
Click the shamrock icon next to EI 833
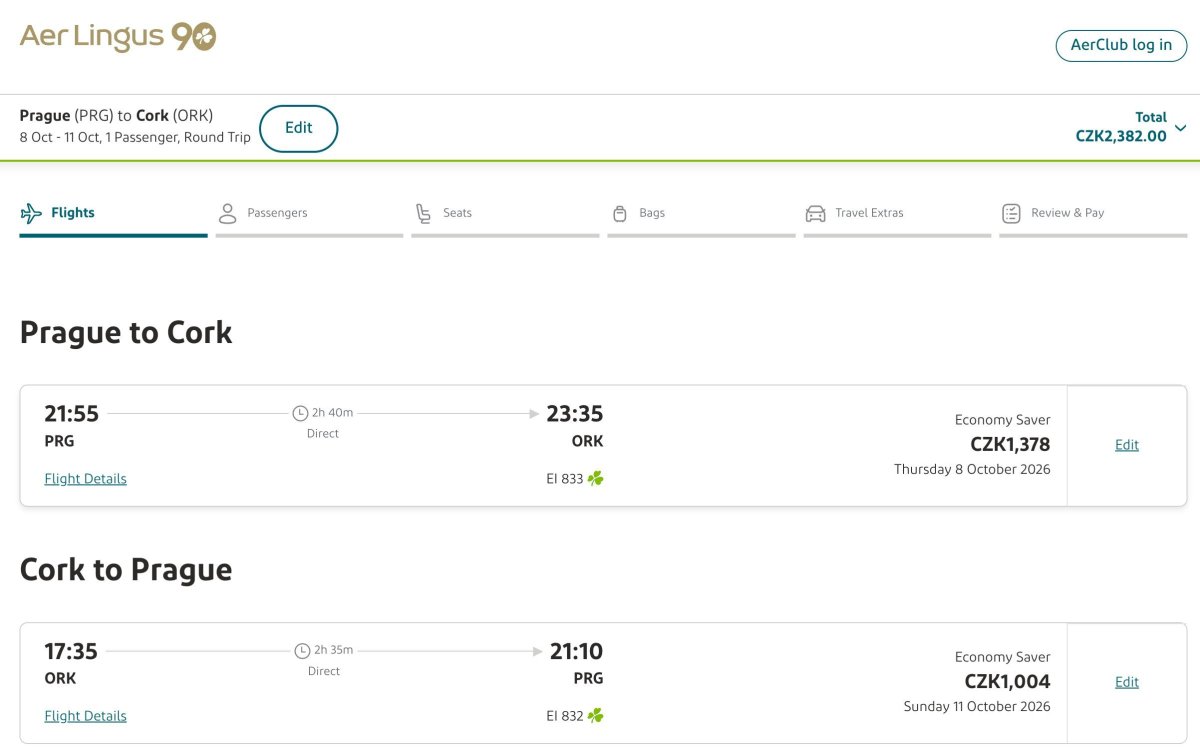tap(596, 479)
